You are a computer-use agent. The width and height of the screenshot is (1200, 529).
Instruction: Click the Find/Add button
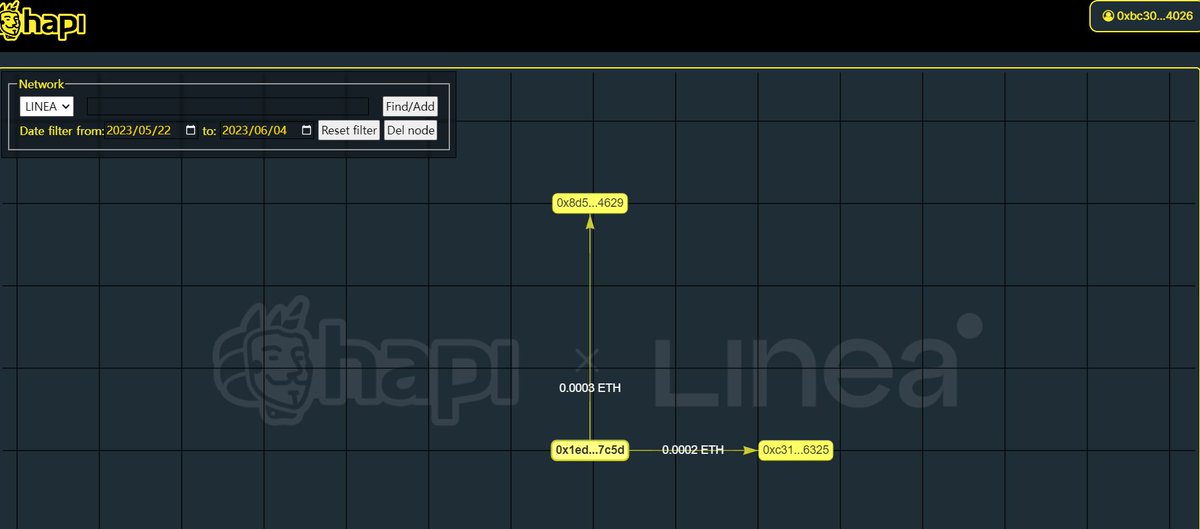[410, 106]
